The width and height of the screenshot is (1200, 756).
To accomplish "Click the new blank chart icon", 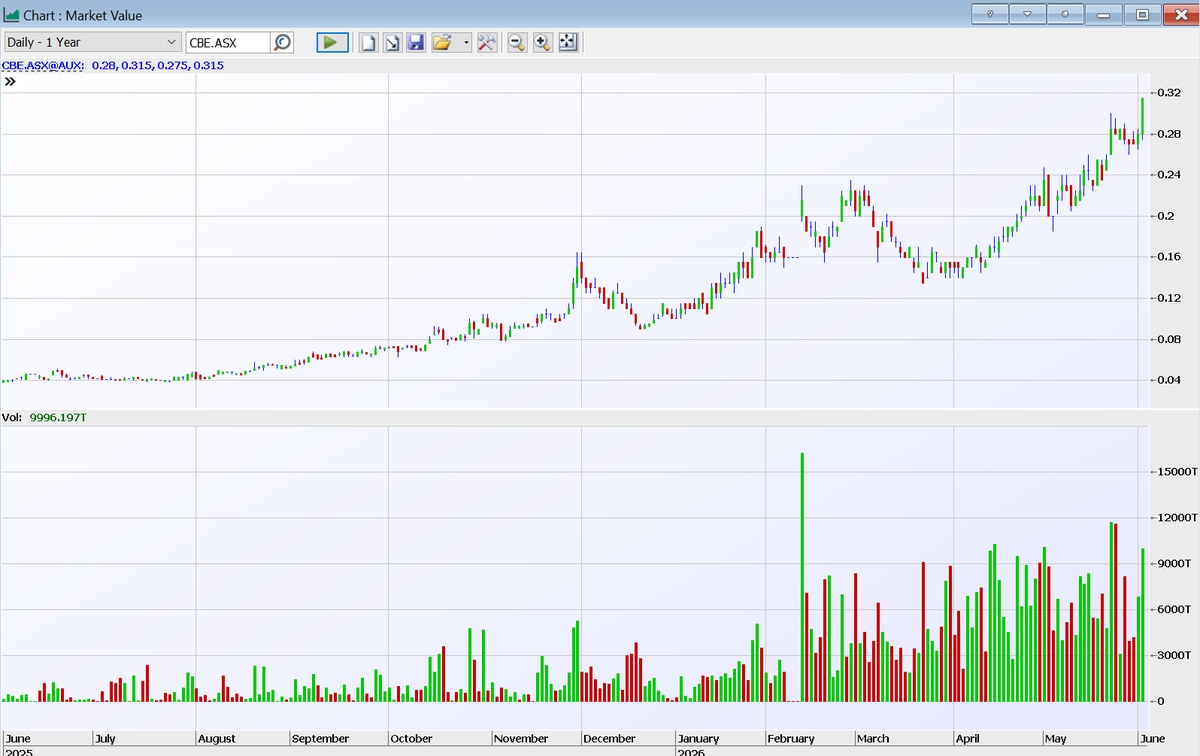I will (368, 42).
